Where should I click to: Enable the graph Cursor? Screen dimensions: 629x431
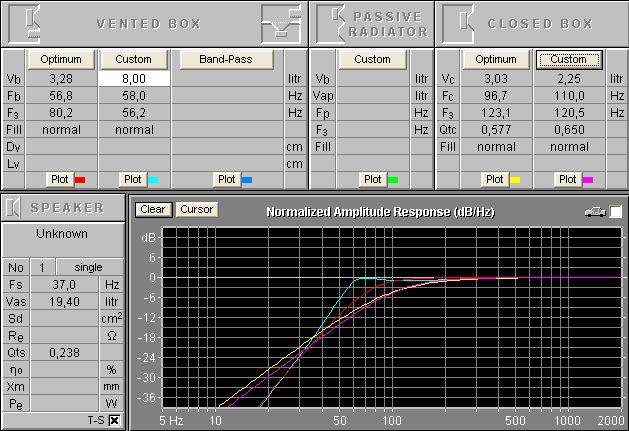pyautogui.click(x=197, y=209)
